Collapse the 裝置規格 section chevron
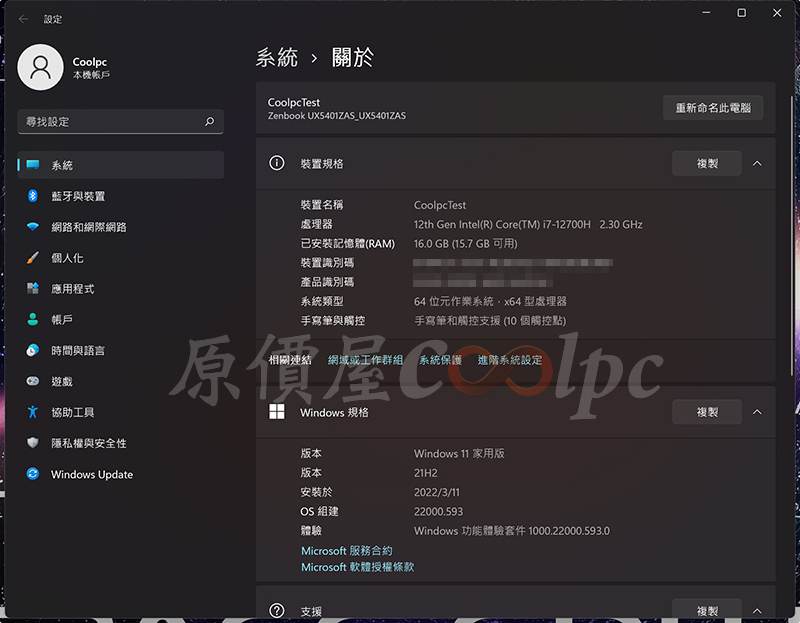Viewport: 800px width, 623px height. (757, 163)
